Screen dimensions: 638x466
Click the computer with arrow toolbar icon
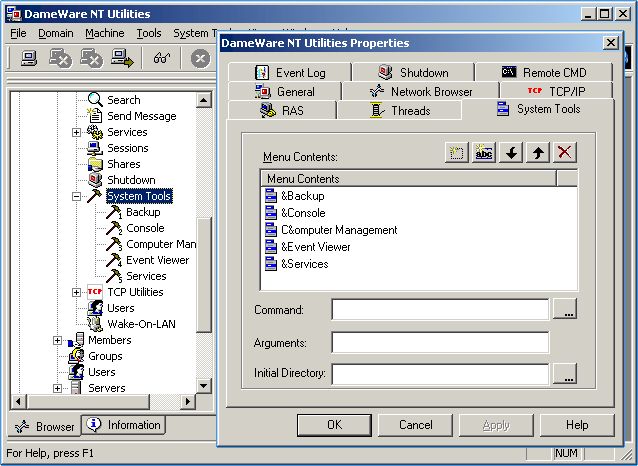coord(122,58)
